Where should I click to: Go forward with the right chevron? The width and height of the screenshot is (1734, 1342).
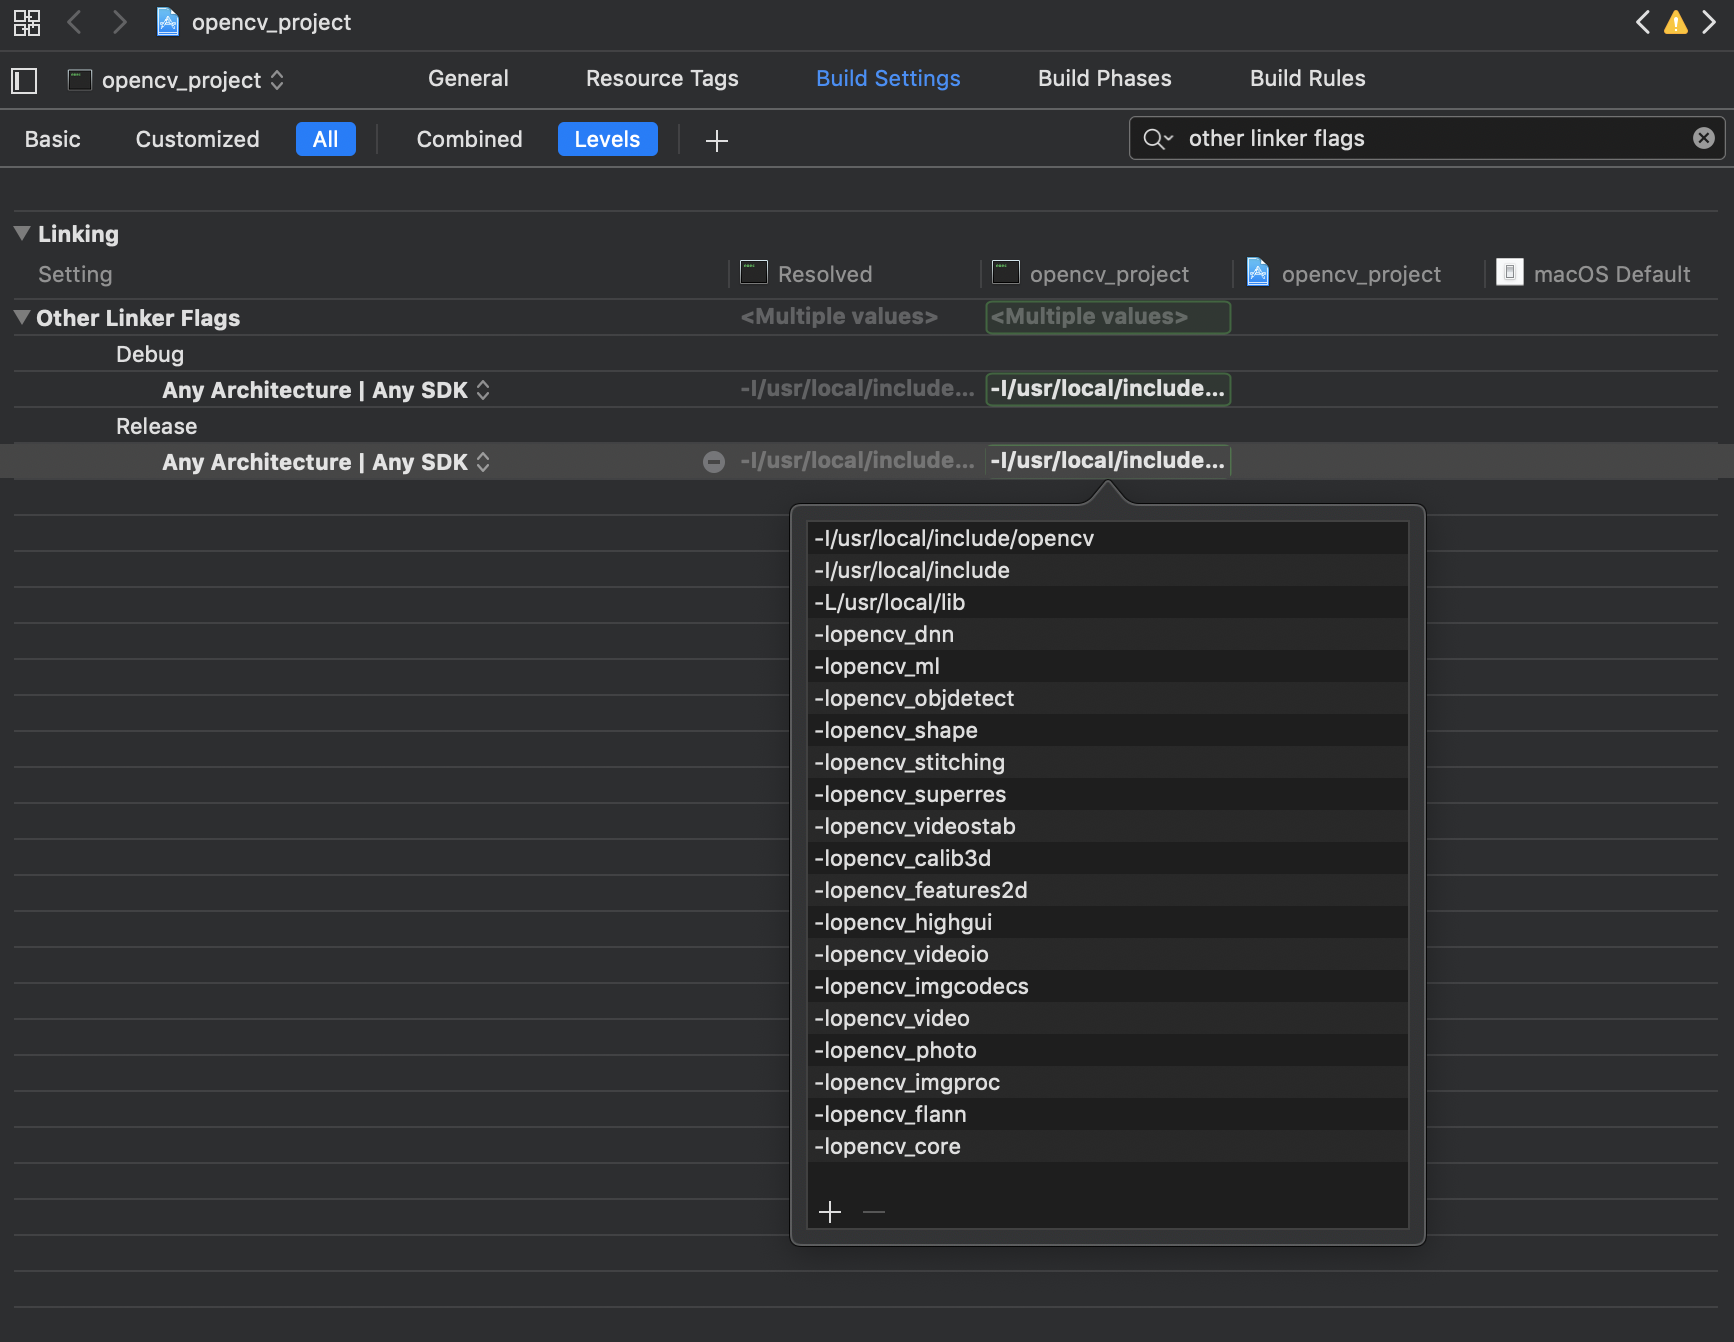[x=120, y=22]
